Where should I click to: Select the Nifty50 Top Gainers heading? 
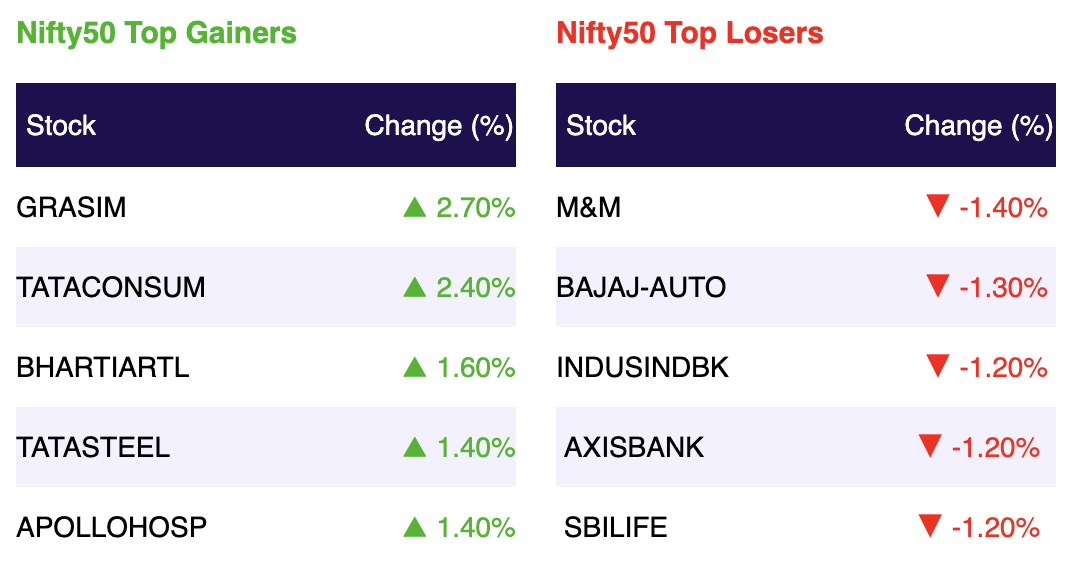point(156,33)
